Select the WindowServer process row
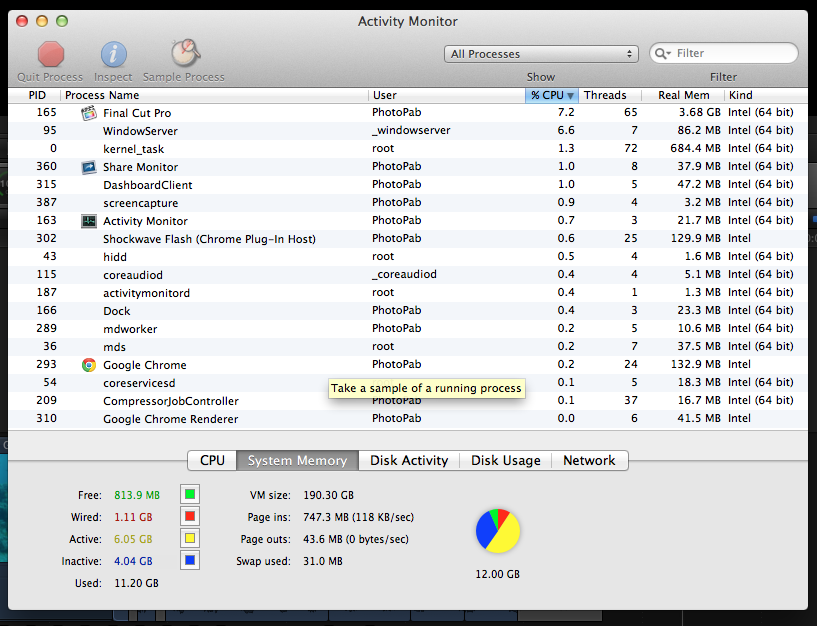This screenshot has width=817, height=626. (x=408, y=131)
